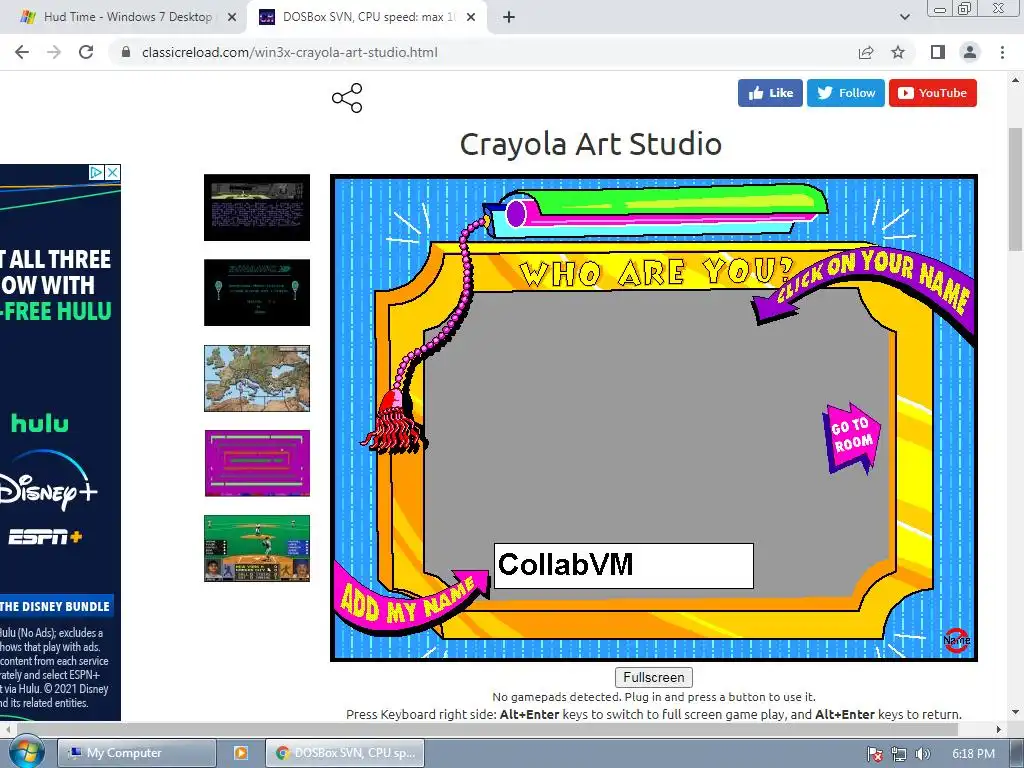Minimize the Chrome browser window

[940, 9]
